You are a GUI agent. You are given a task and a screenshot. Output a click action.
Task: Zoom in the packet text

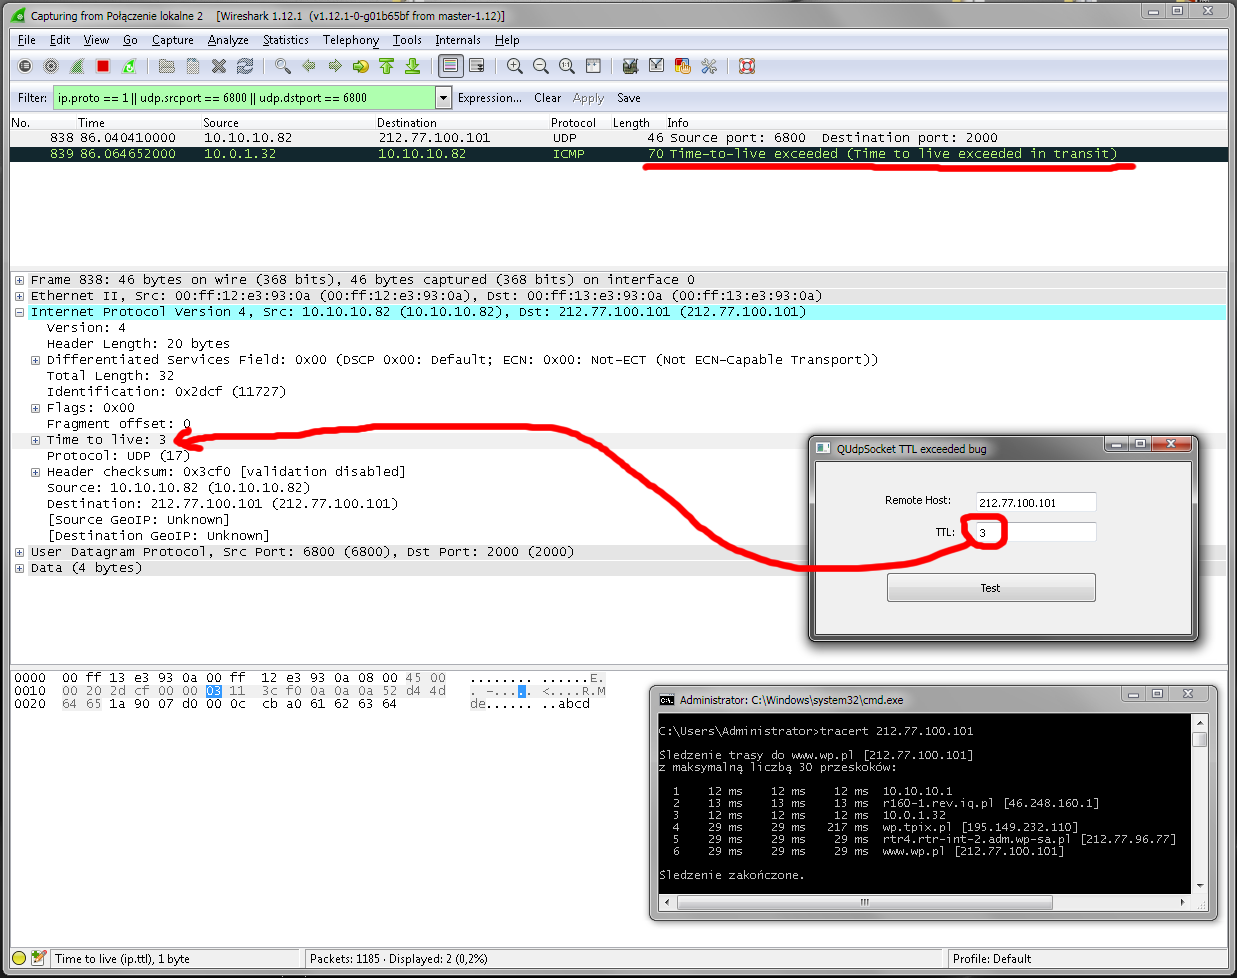pos(515,66)
